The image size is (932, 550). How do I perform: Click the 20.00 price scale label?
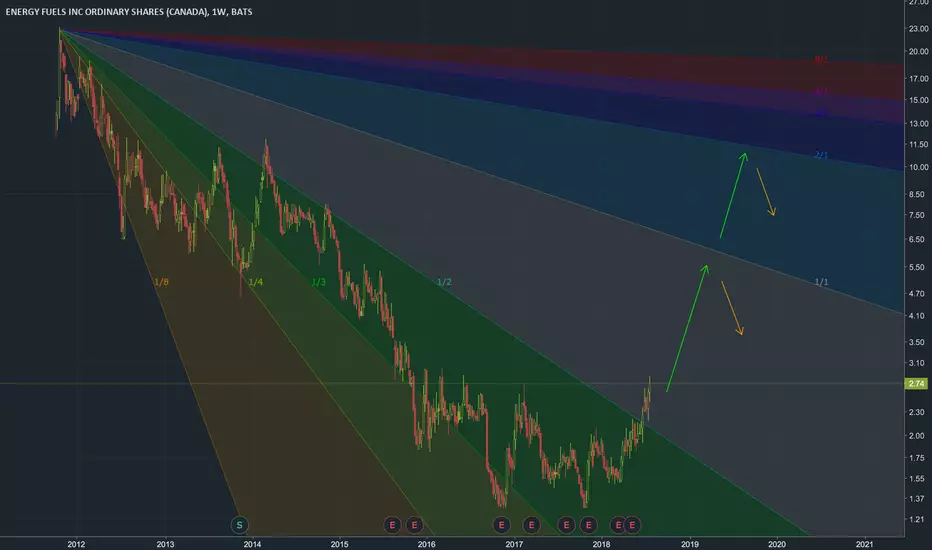(x=918, y=52)
